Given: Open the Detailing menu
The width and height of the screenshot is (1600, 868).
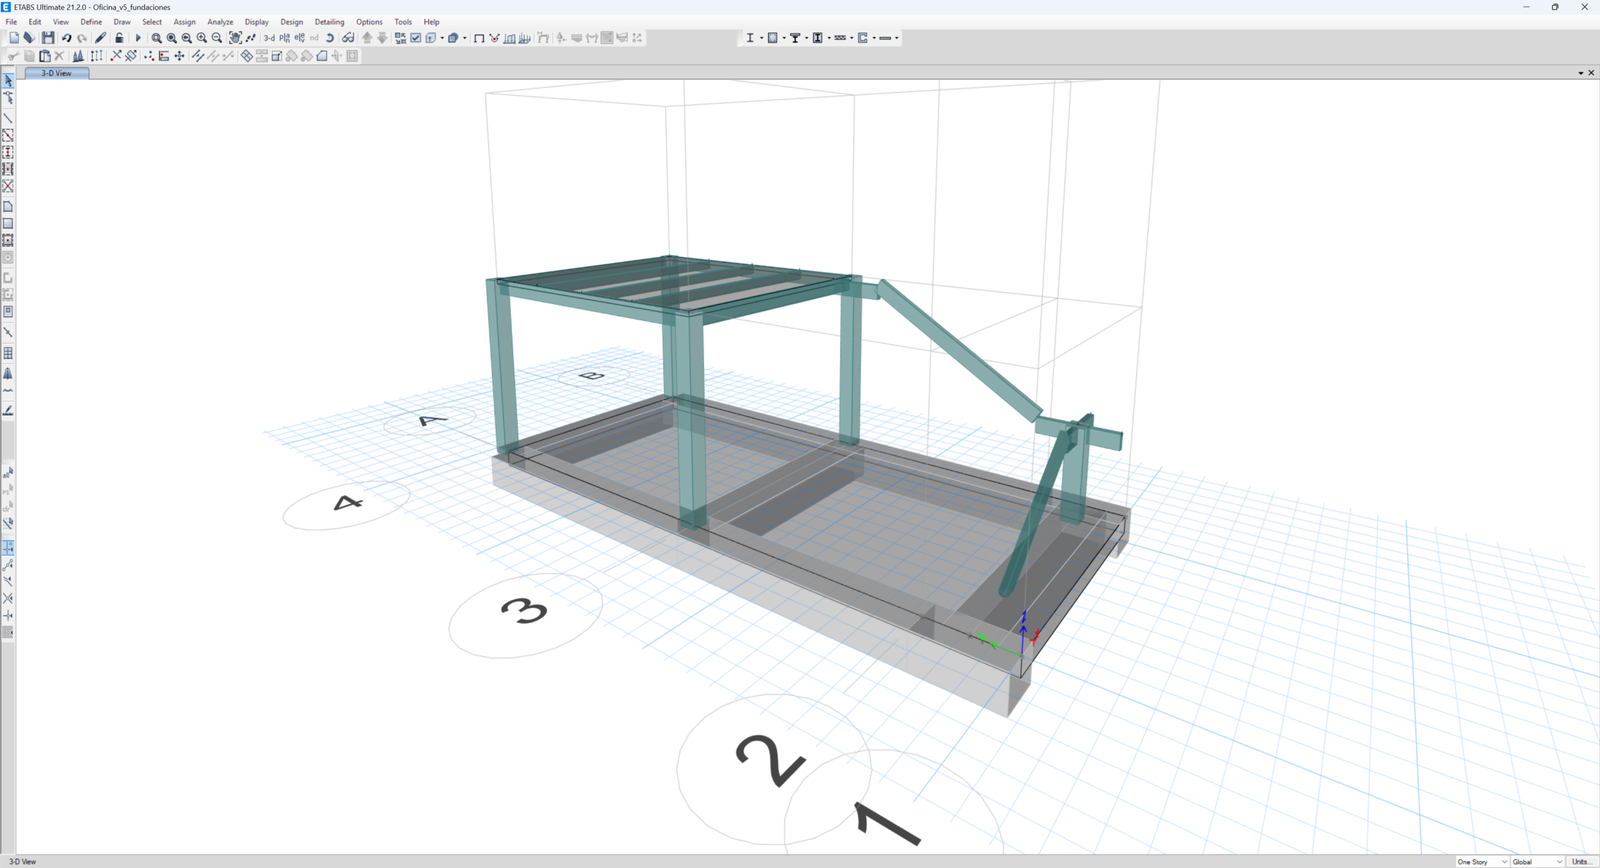Looking at the screenshot, I should 329,22.
